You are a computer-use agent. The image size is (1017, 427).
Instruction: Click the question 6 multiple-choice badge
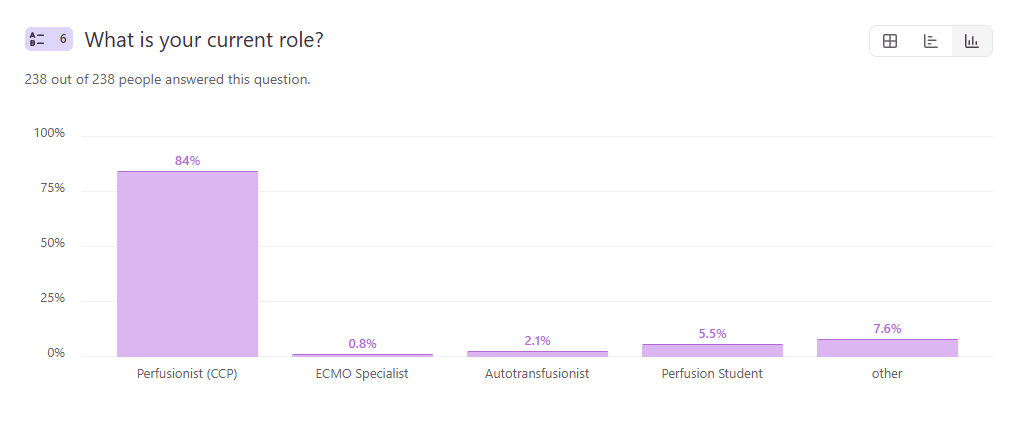click(x=48, y=40)
